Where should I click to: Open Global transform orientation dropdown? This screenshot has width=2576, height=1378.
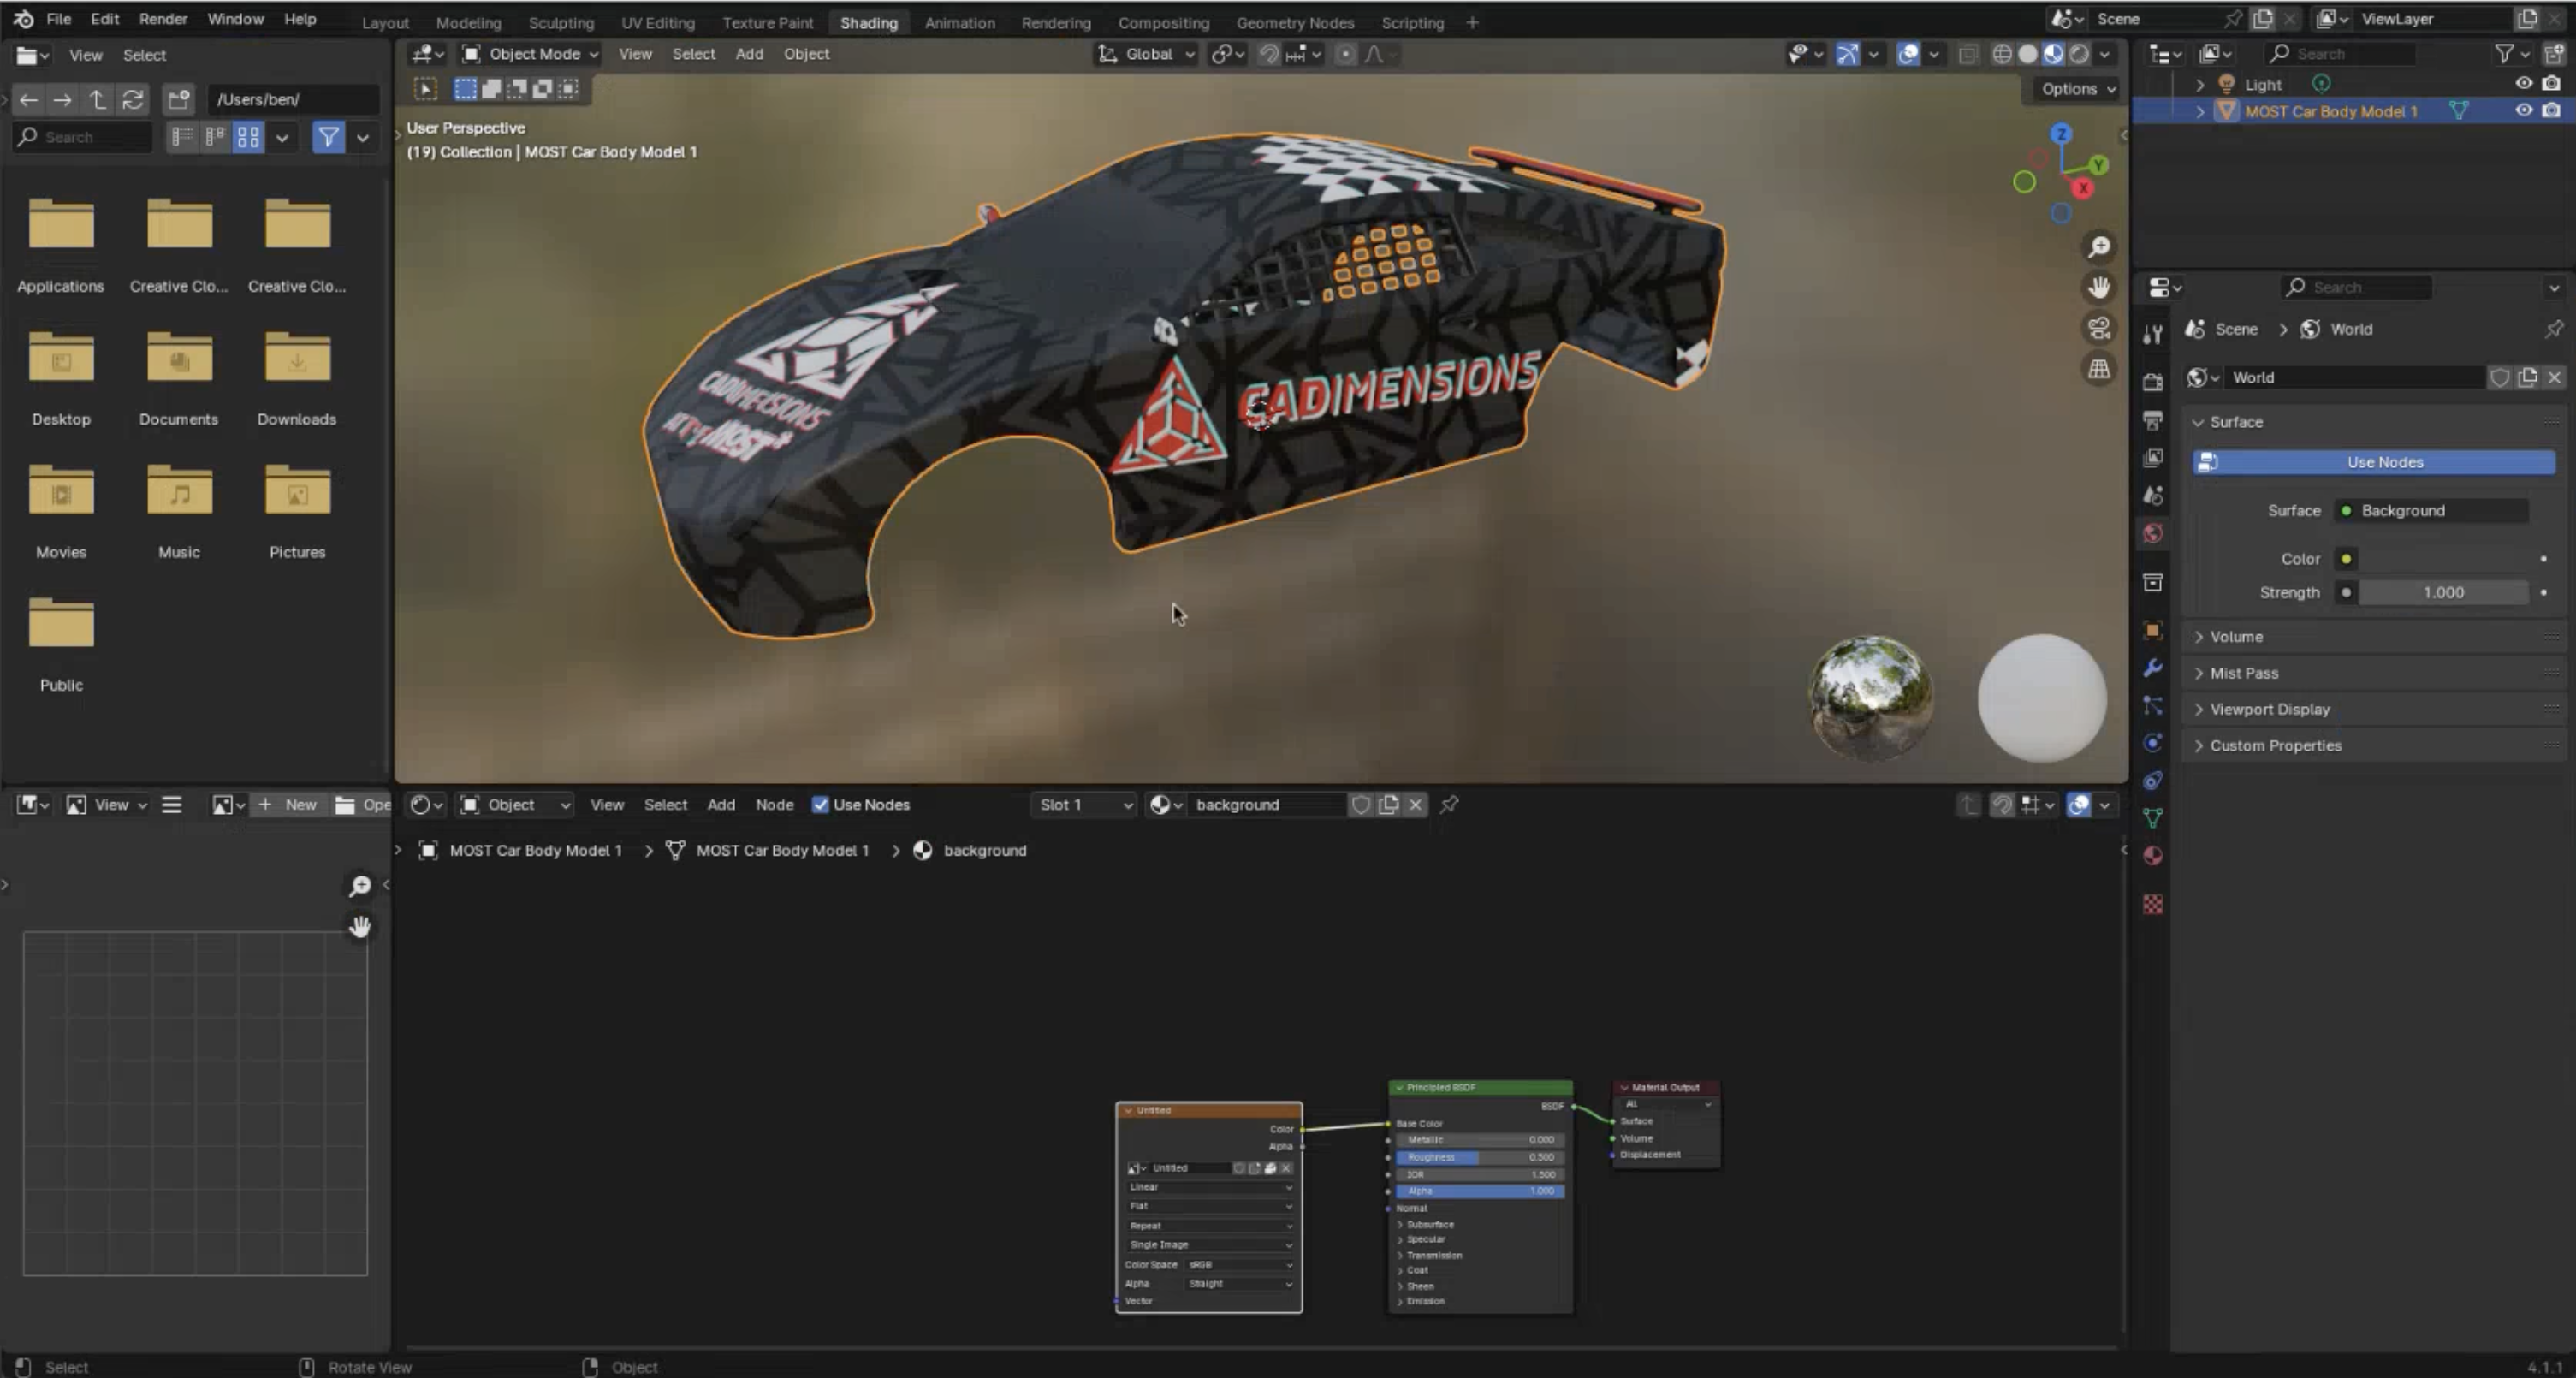(x=1146, y=54)
